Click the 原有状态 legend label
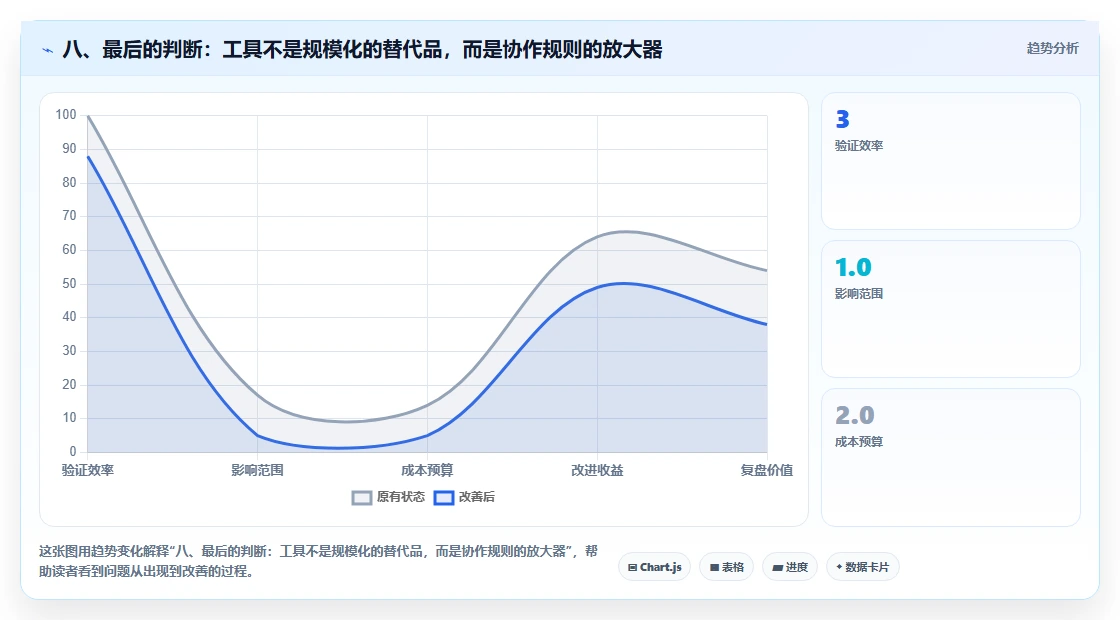Image resolution: width=1120 pixels, height=620 pixels. (401, 497)
